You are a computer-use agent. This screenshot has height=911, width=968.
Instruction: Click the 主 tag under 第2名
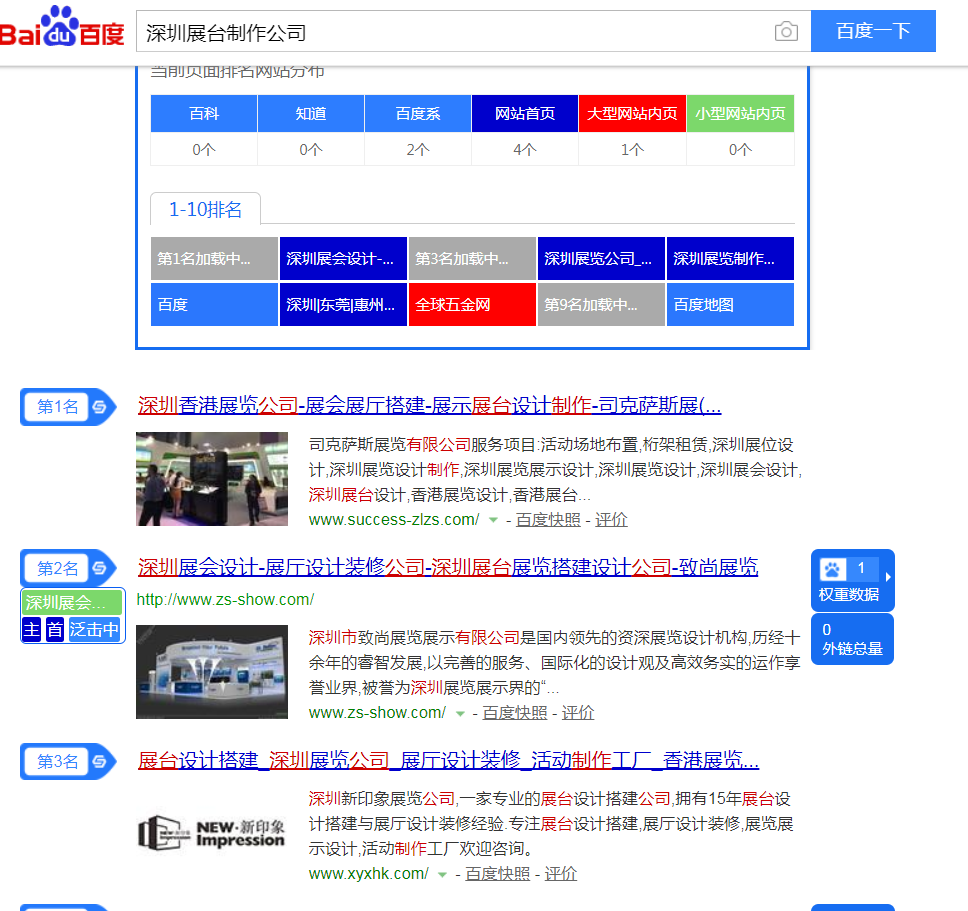(x=31, y=630)
